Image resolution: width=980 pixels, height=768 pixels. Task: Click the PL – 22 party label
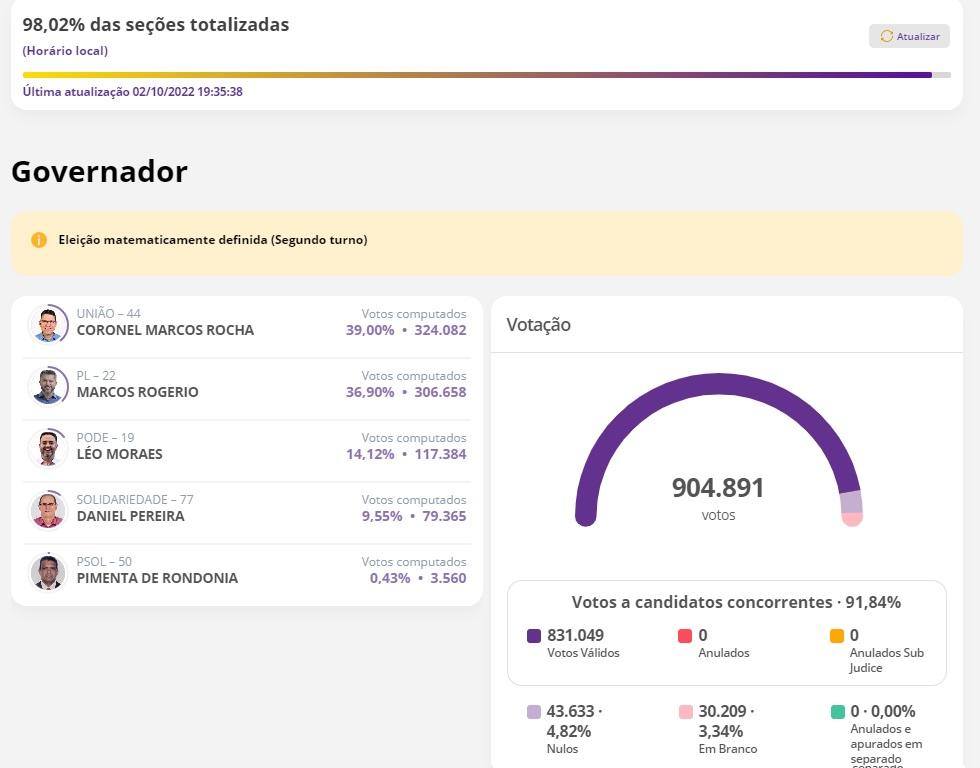tap(96, 376)
